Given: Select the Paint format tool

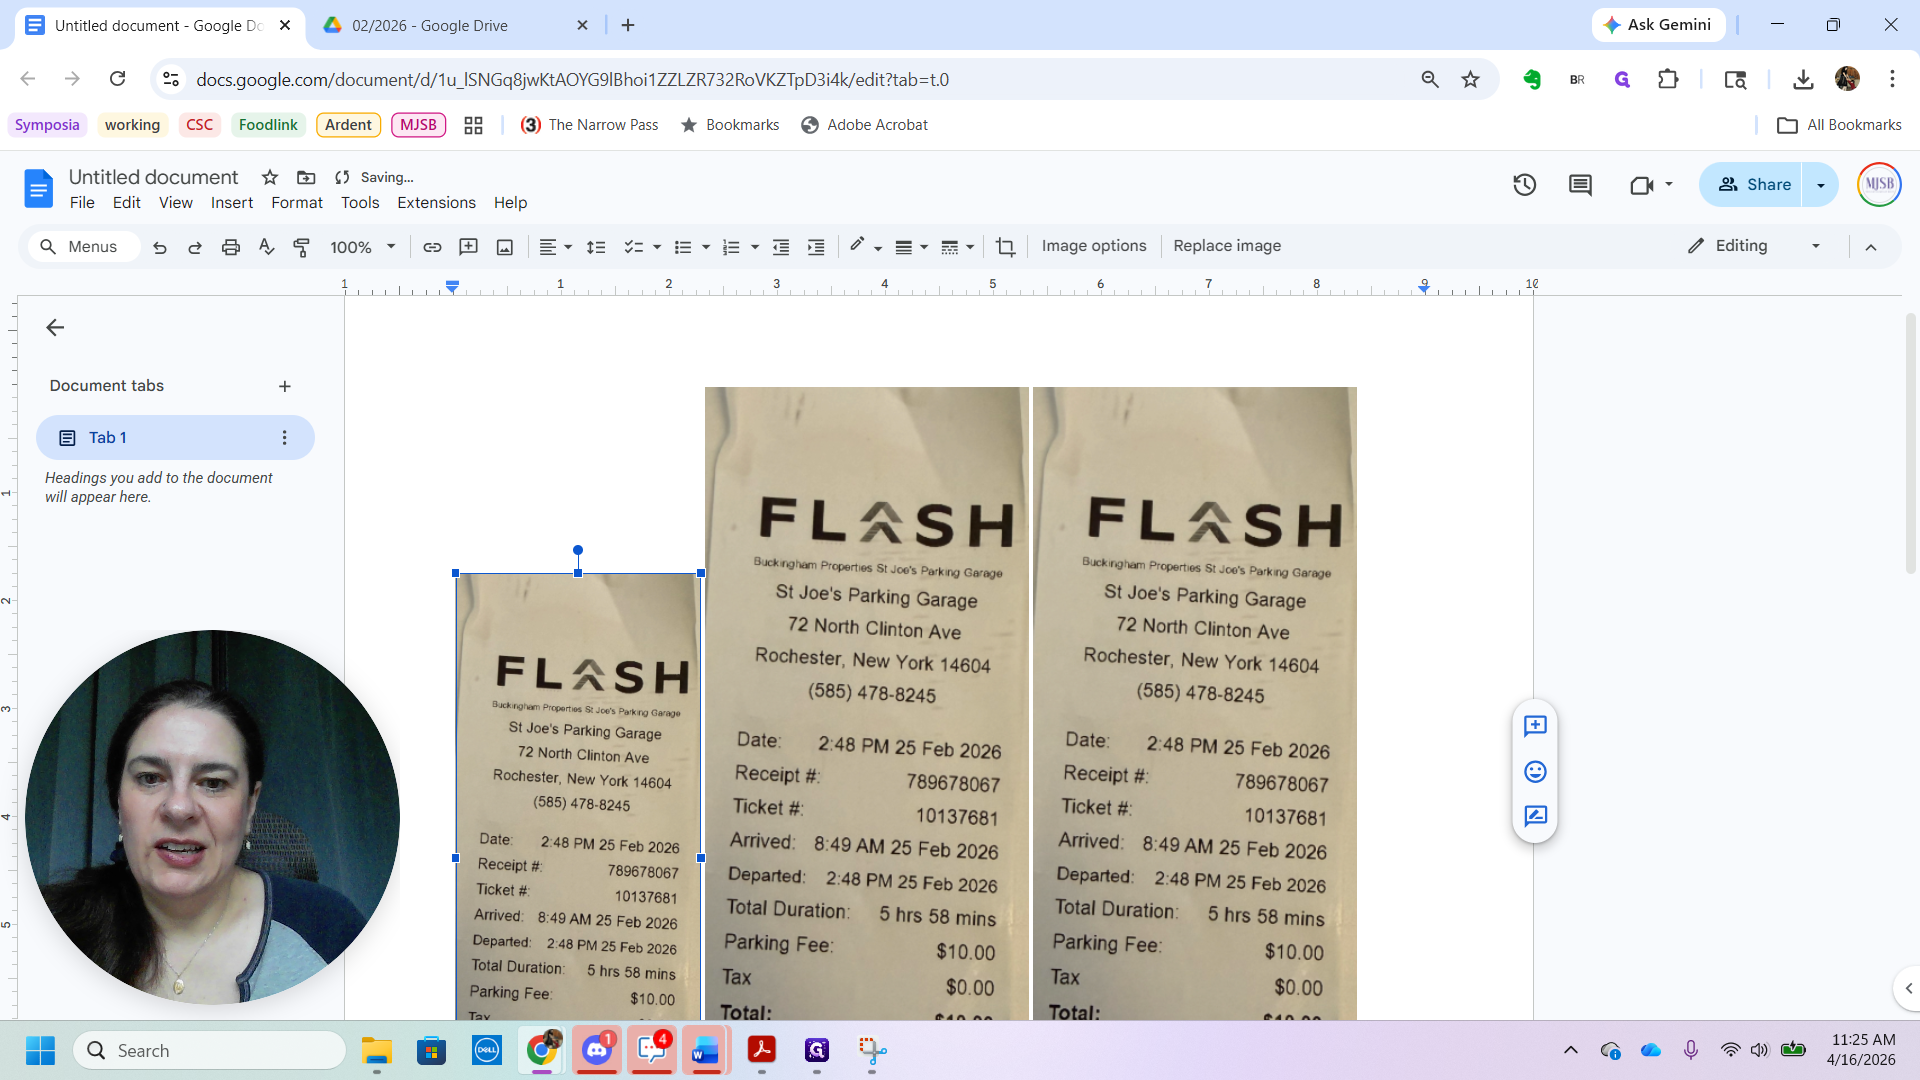Looking at the screenshot, I should pyautogui.click(x=301, y=247).
